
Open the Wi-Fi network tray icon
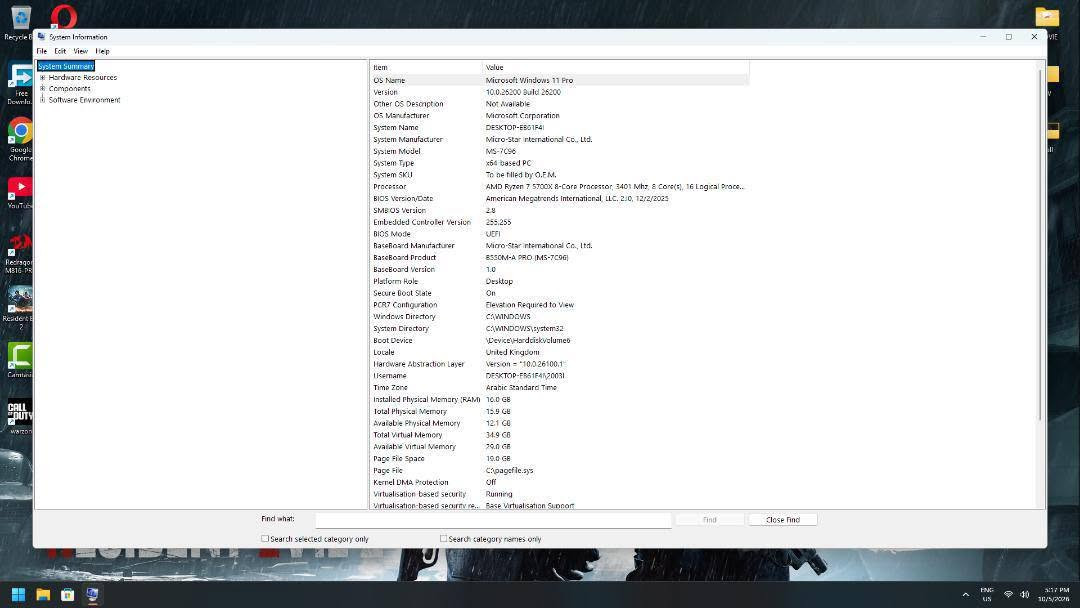(1008, 595)
